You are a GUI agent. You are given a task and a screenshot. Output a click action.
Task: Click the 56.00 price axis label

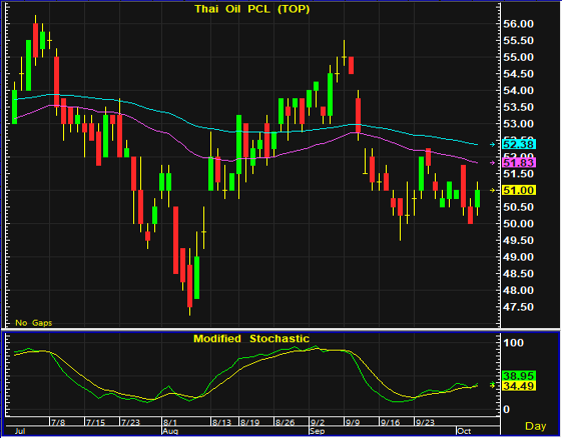click(518, 24)
